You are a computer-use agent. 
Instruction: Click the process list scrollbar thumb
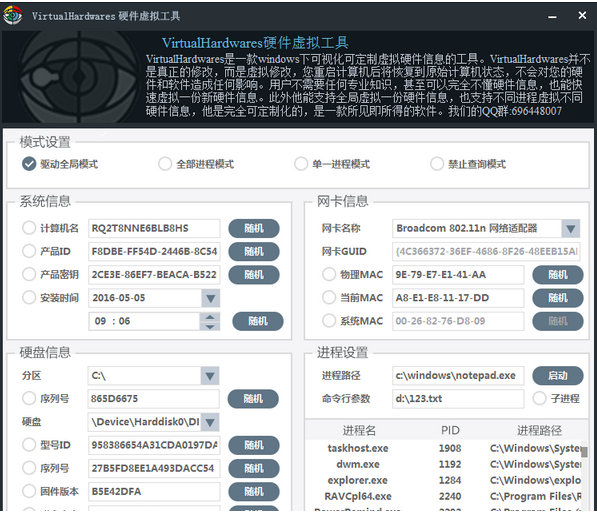584,452
